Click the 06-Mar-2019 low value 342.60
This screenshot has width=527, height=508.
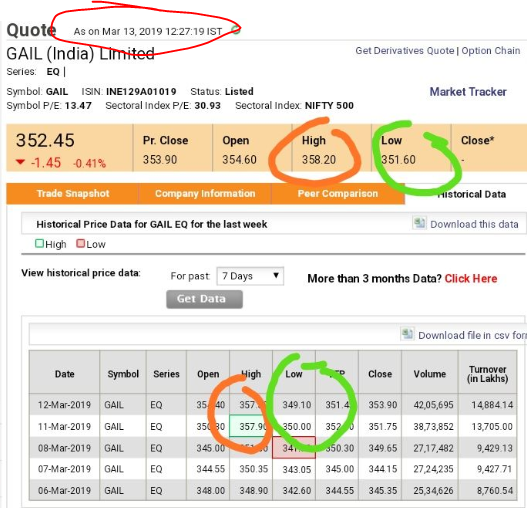[297, 491]
